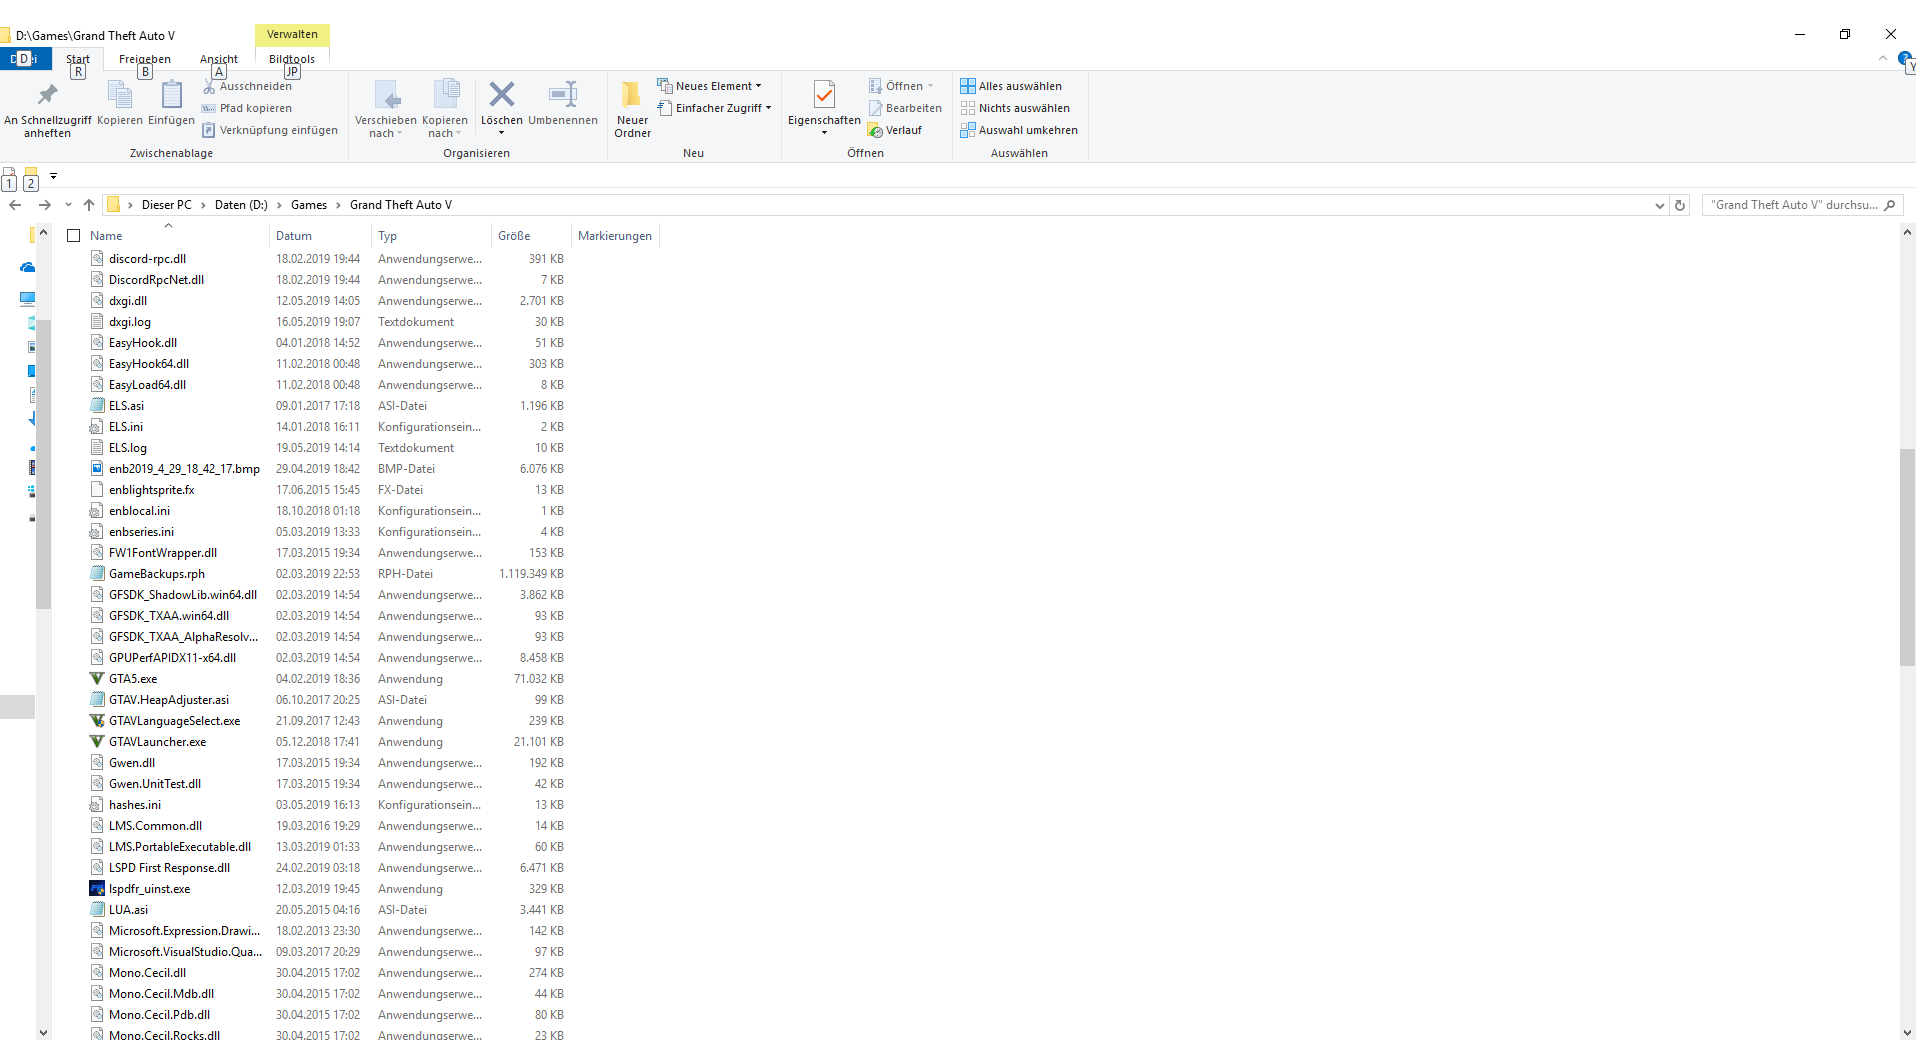This screenshot has height=1040, width=1920.
Task: Open the recent locations dropdown
Action: (68, 205)
